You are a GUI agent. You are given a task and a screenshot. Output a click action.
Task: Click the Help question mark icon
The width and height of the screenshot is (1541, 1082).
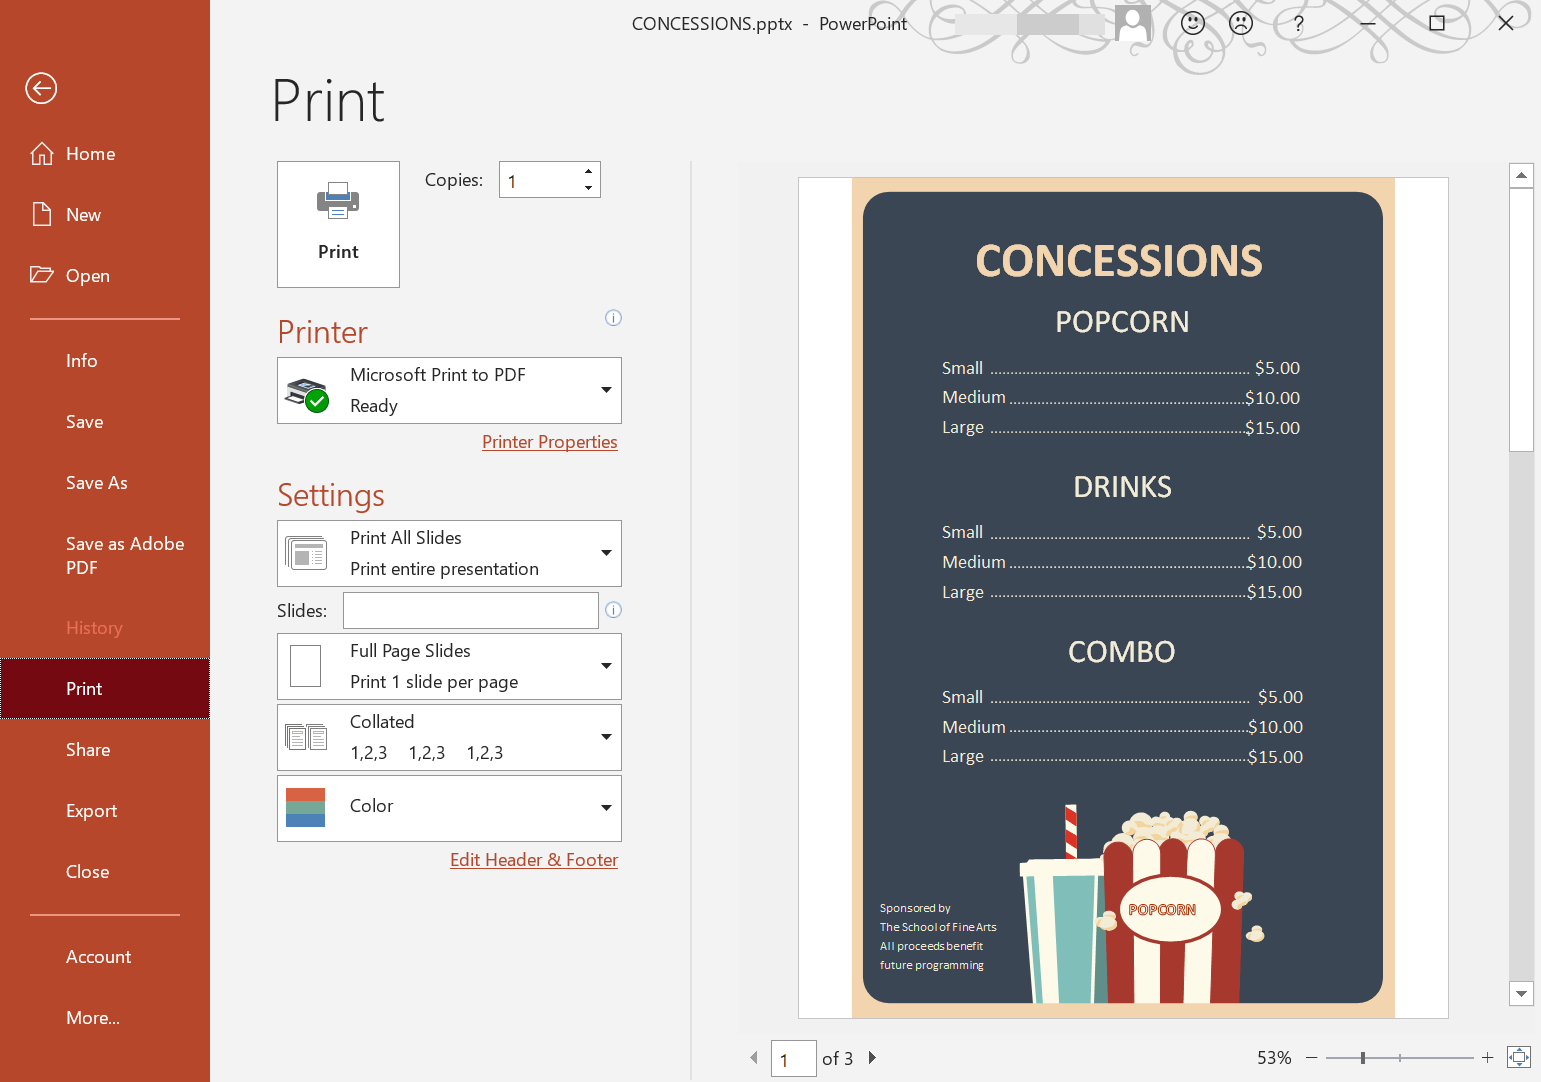tap(1298, 23)
